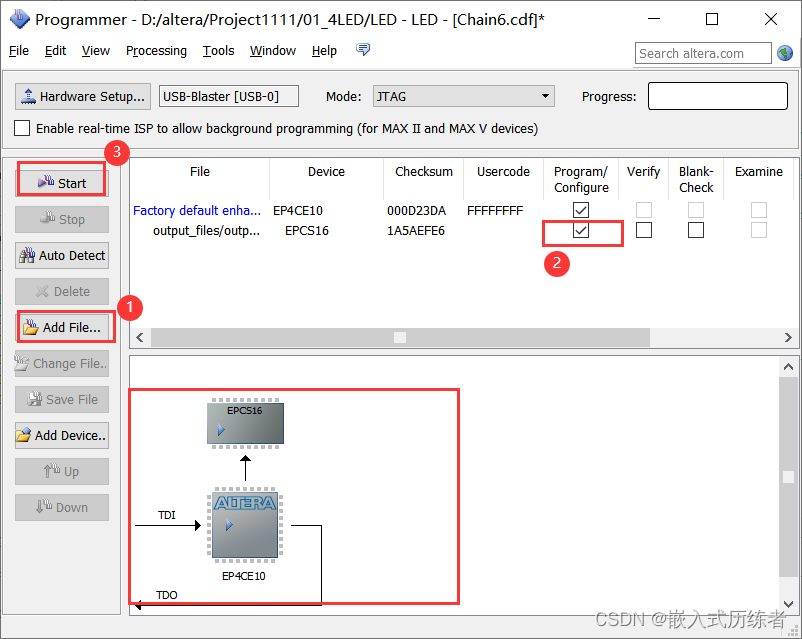Select the EPCS16 chip in chain diagram
The width and height of the screenshot is (802, 639).
[x=246, y=424]
